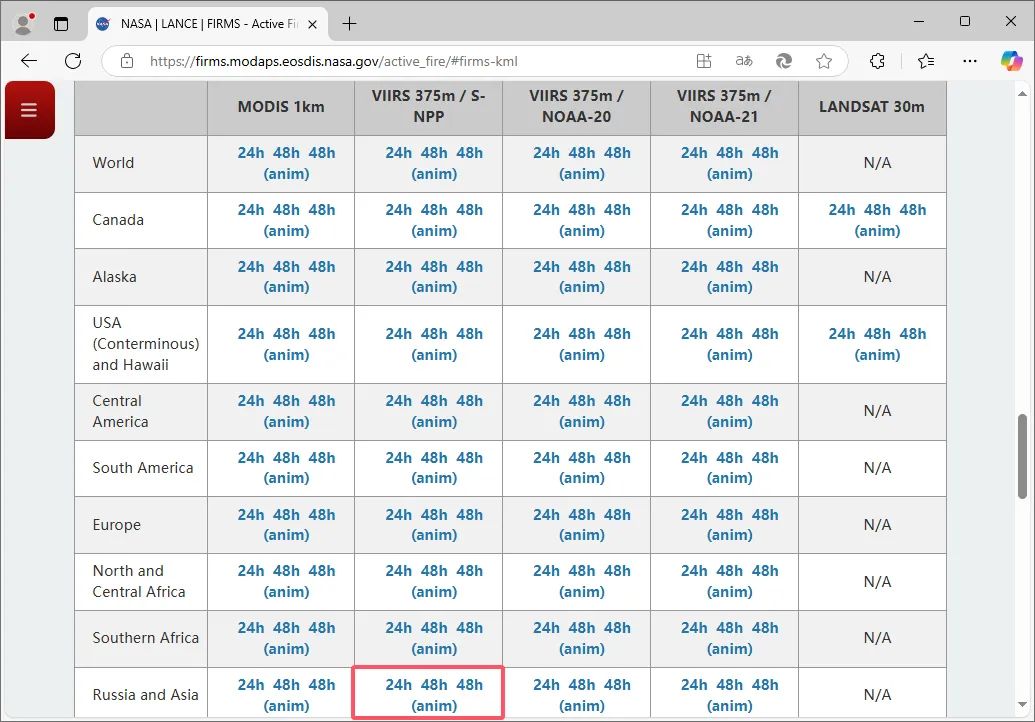This screenshot has width=1035, height=722.
Task: View site information lock icon
Action: point(127,61)
